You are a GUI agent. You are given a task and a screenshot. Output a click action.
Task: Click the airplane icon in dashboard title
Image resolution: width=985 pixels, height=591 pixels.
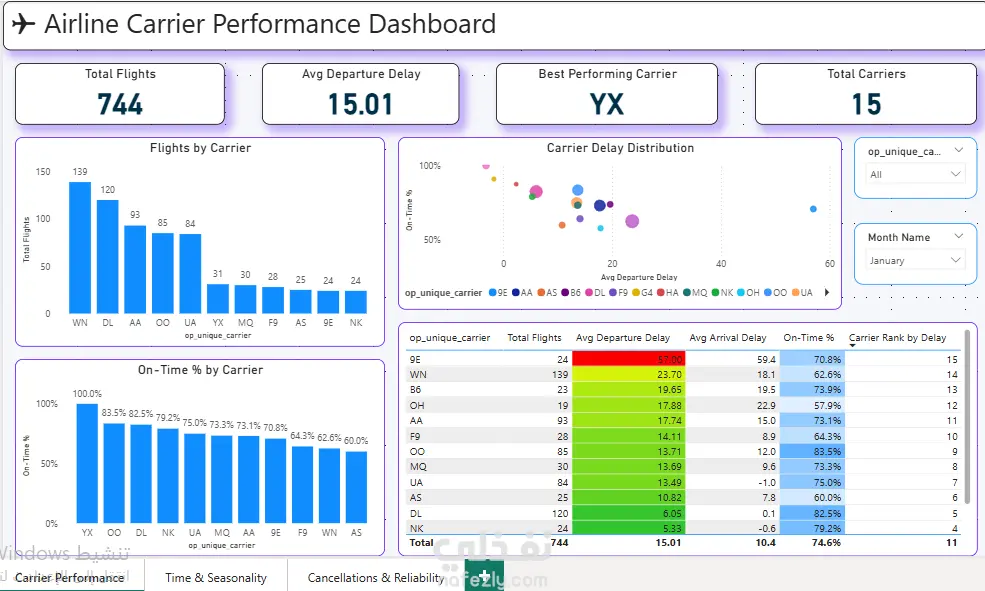click(x=23, y=24)
